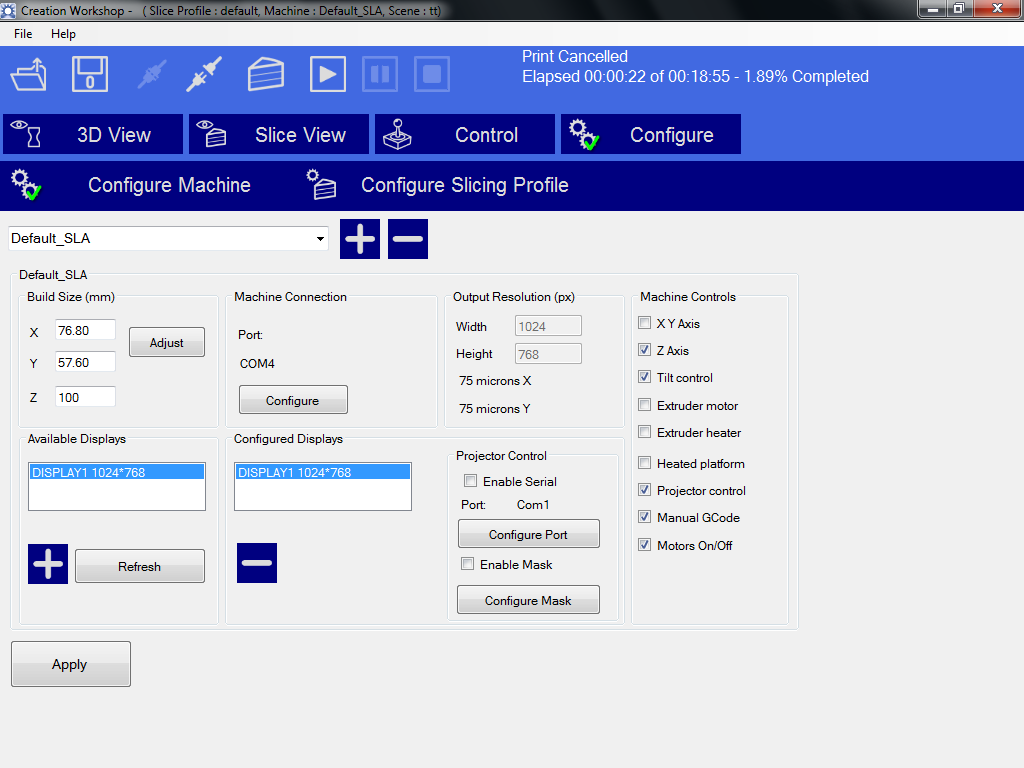Enable the X Y Axis checkbox
The height and width of the screenshot is (768, 1024).
point(645,323)
